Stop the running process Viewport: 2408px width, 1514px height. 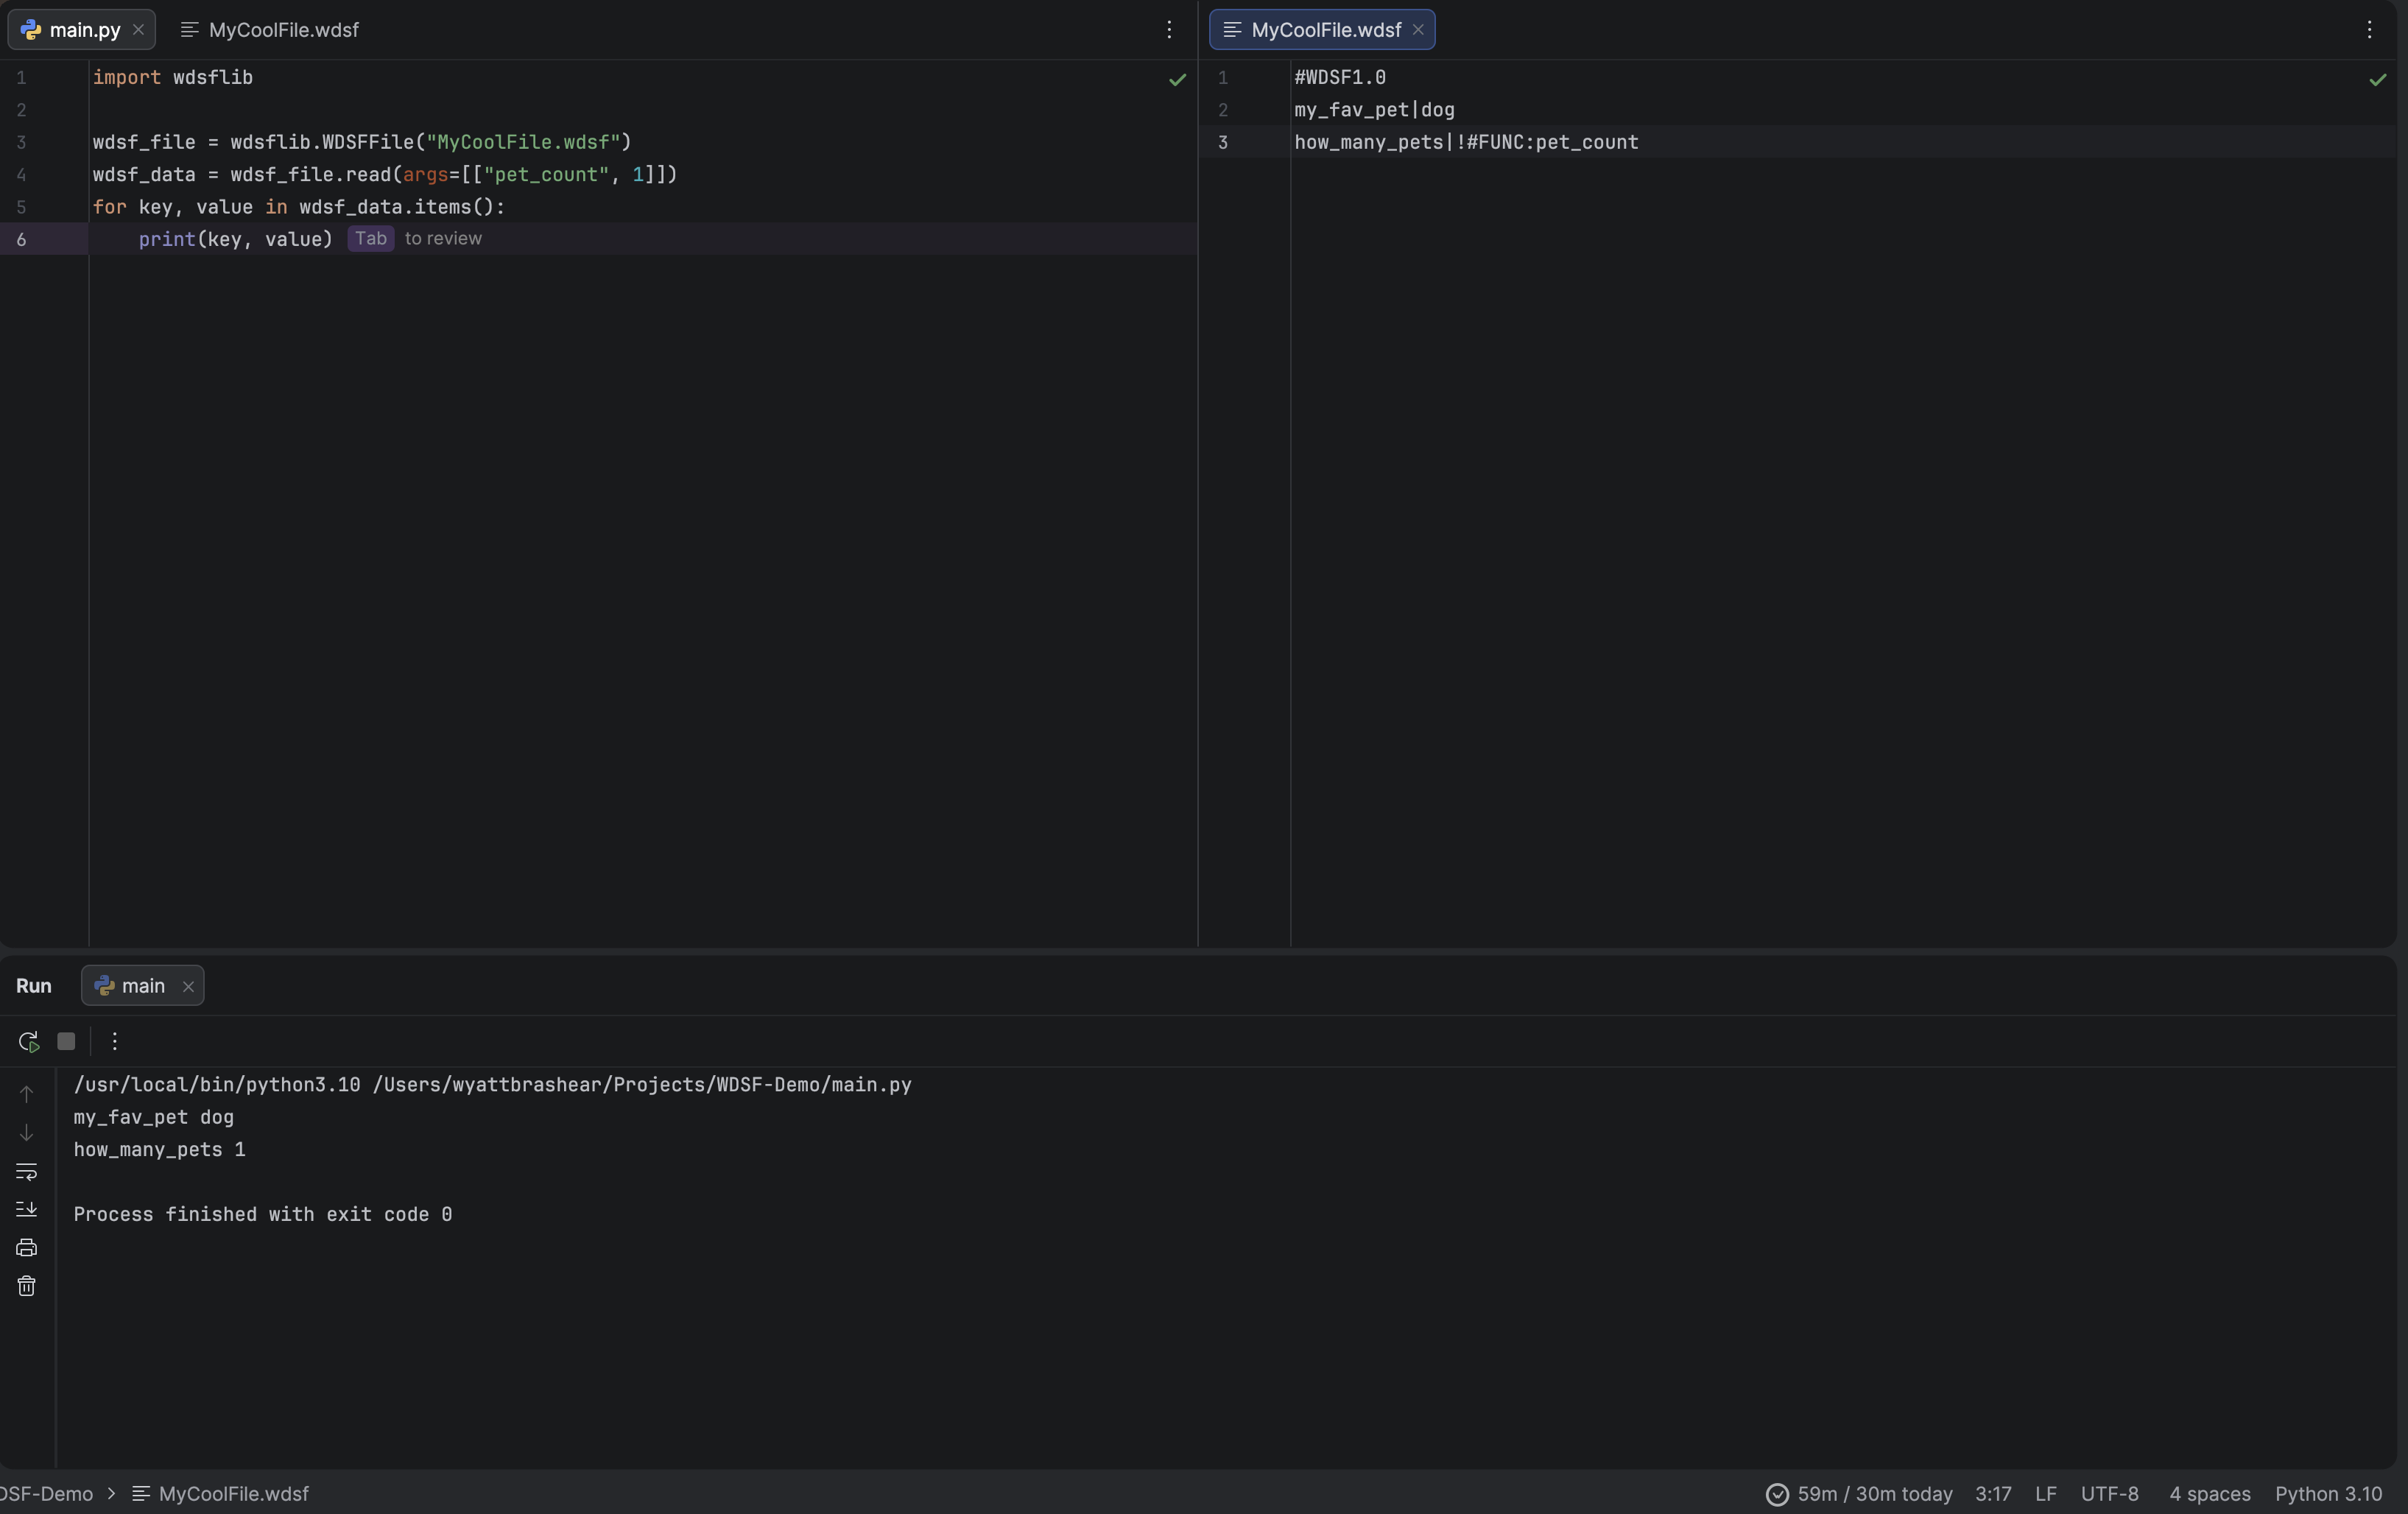tap(66, 1041)
